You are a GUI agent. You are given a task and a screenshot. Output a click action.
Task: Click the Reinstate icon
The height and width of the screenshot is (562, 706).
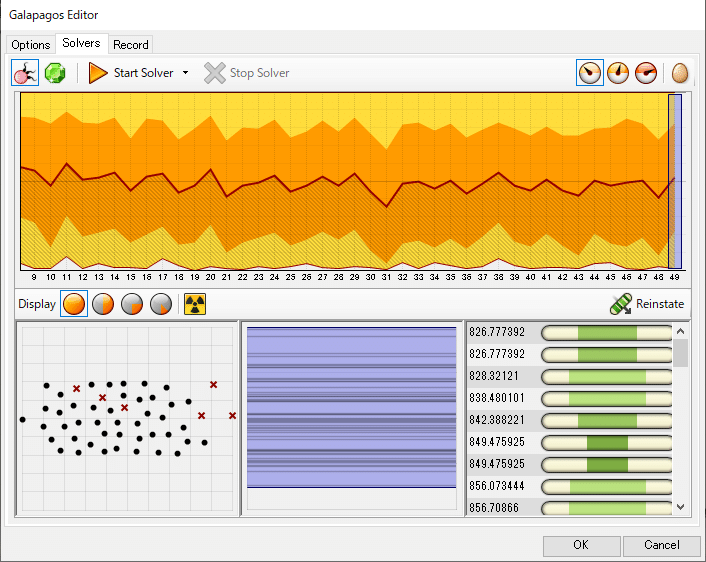click(621, 304)
